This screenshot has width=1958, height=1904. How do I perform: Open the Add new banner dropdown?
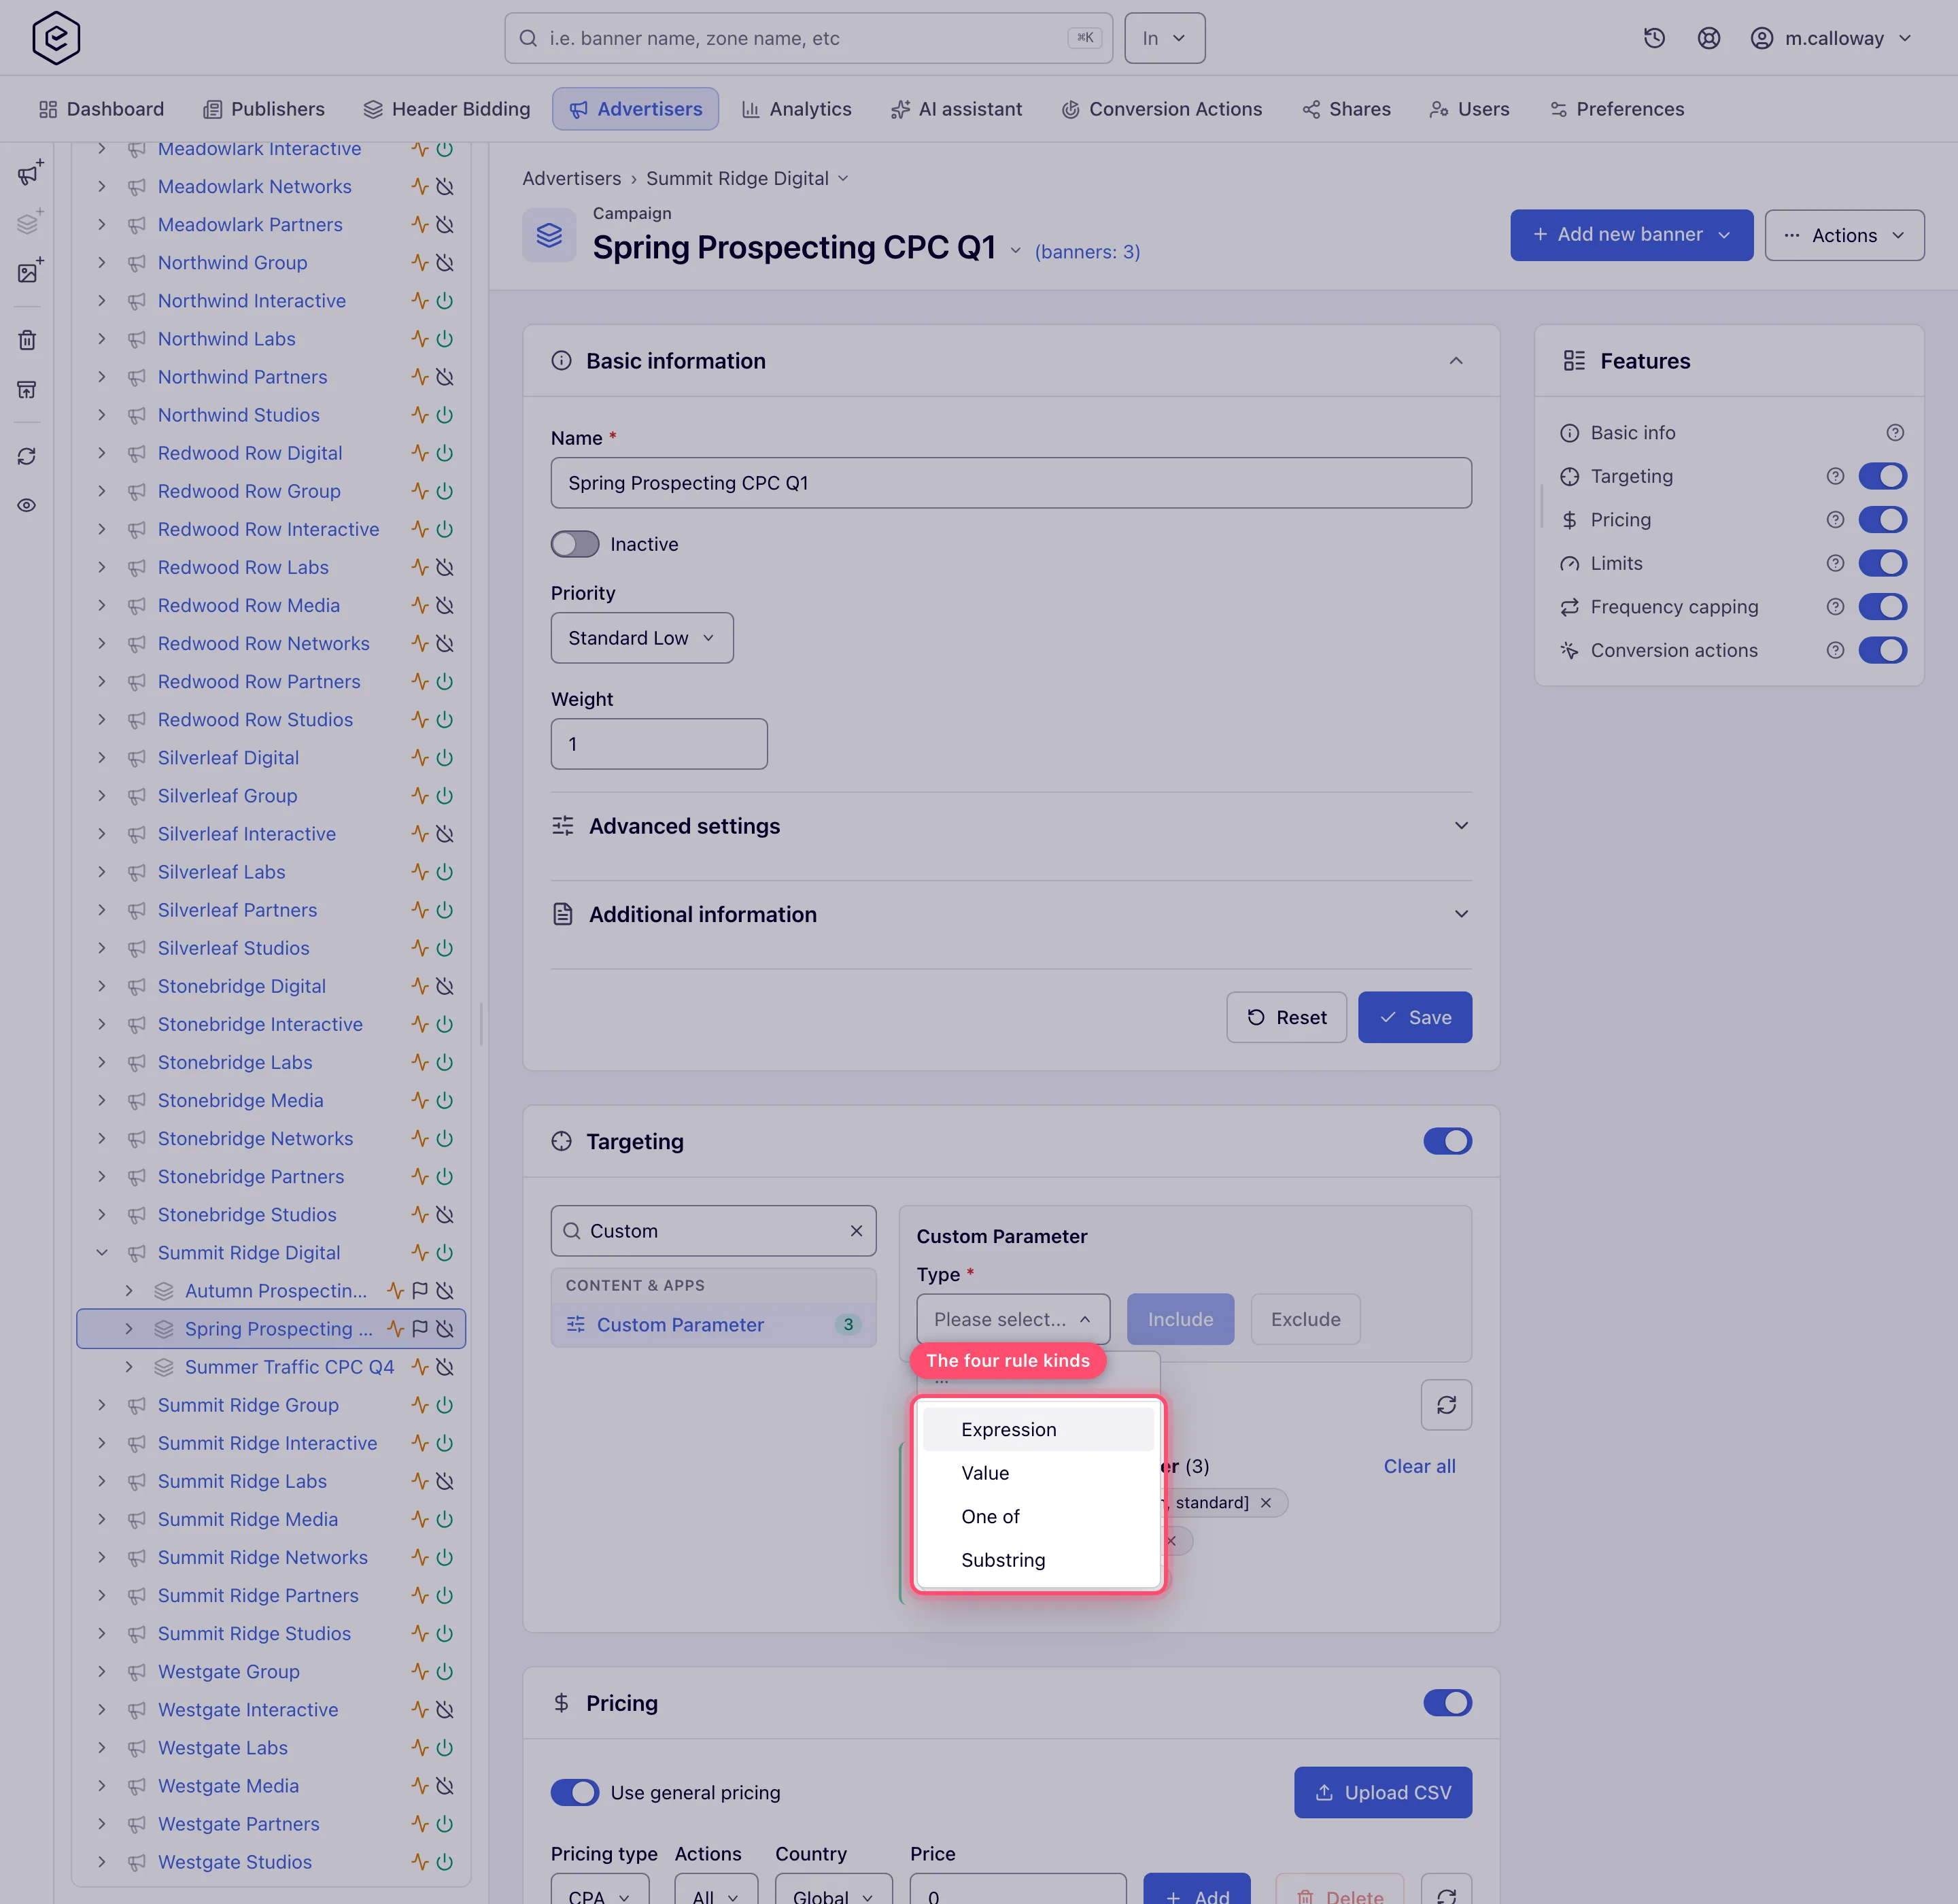coord(1631,235)
